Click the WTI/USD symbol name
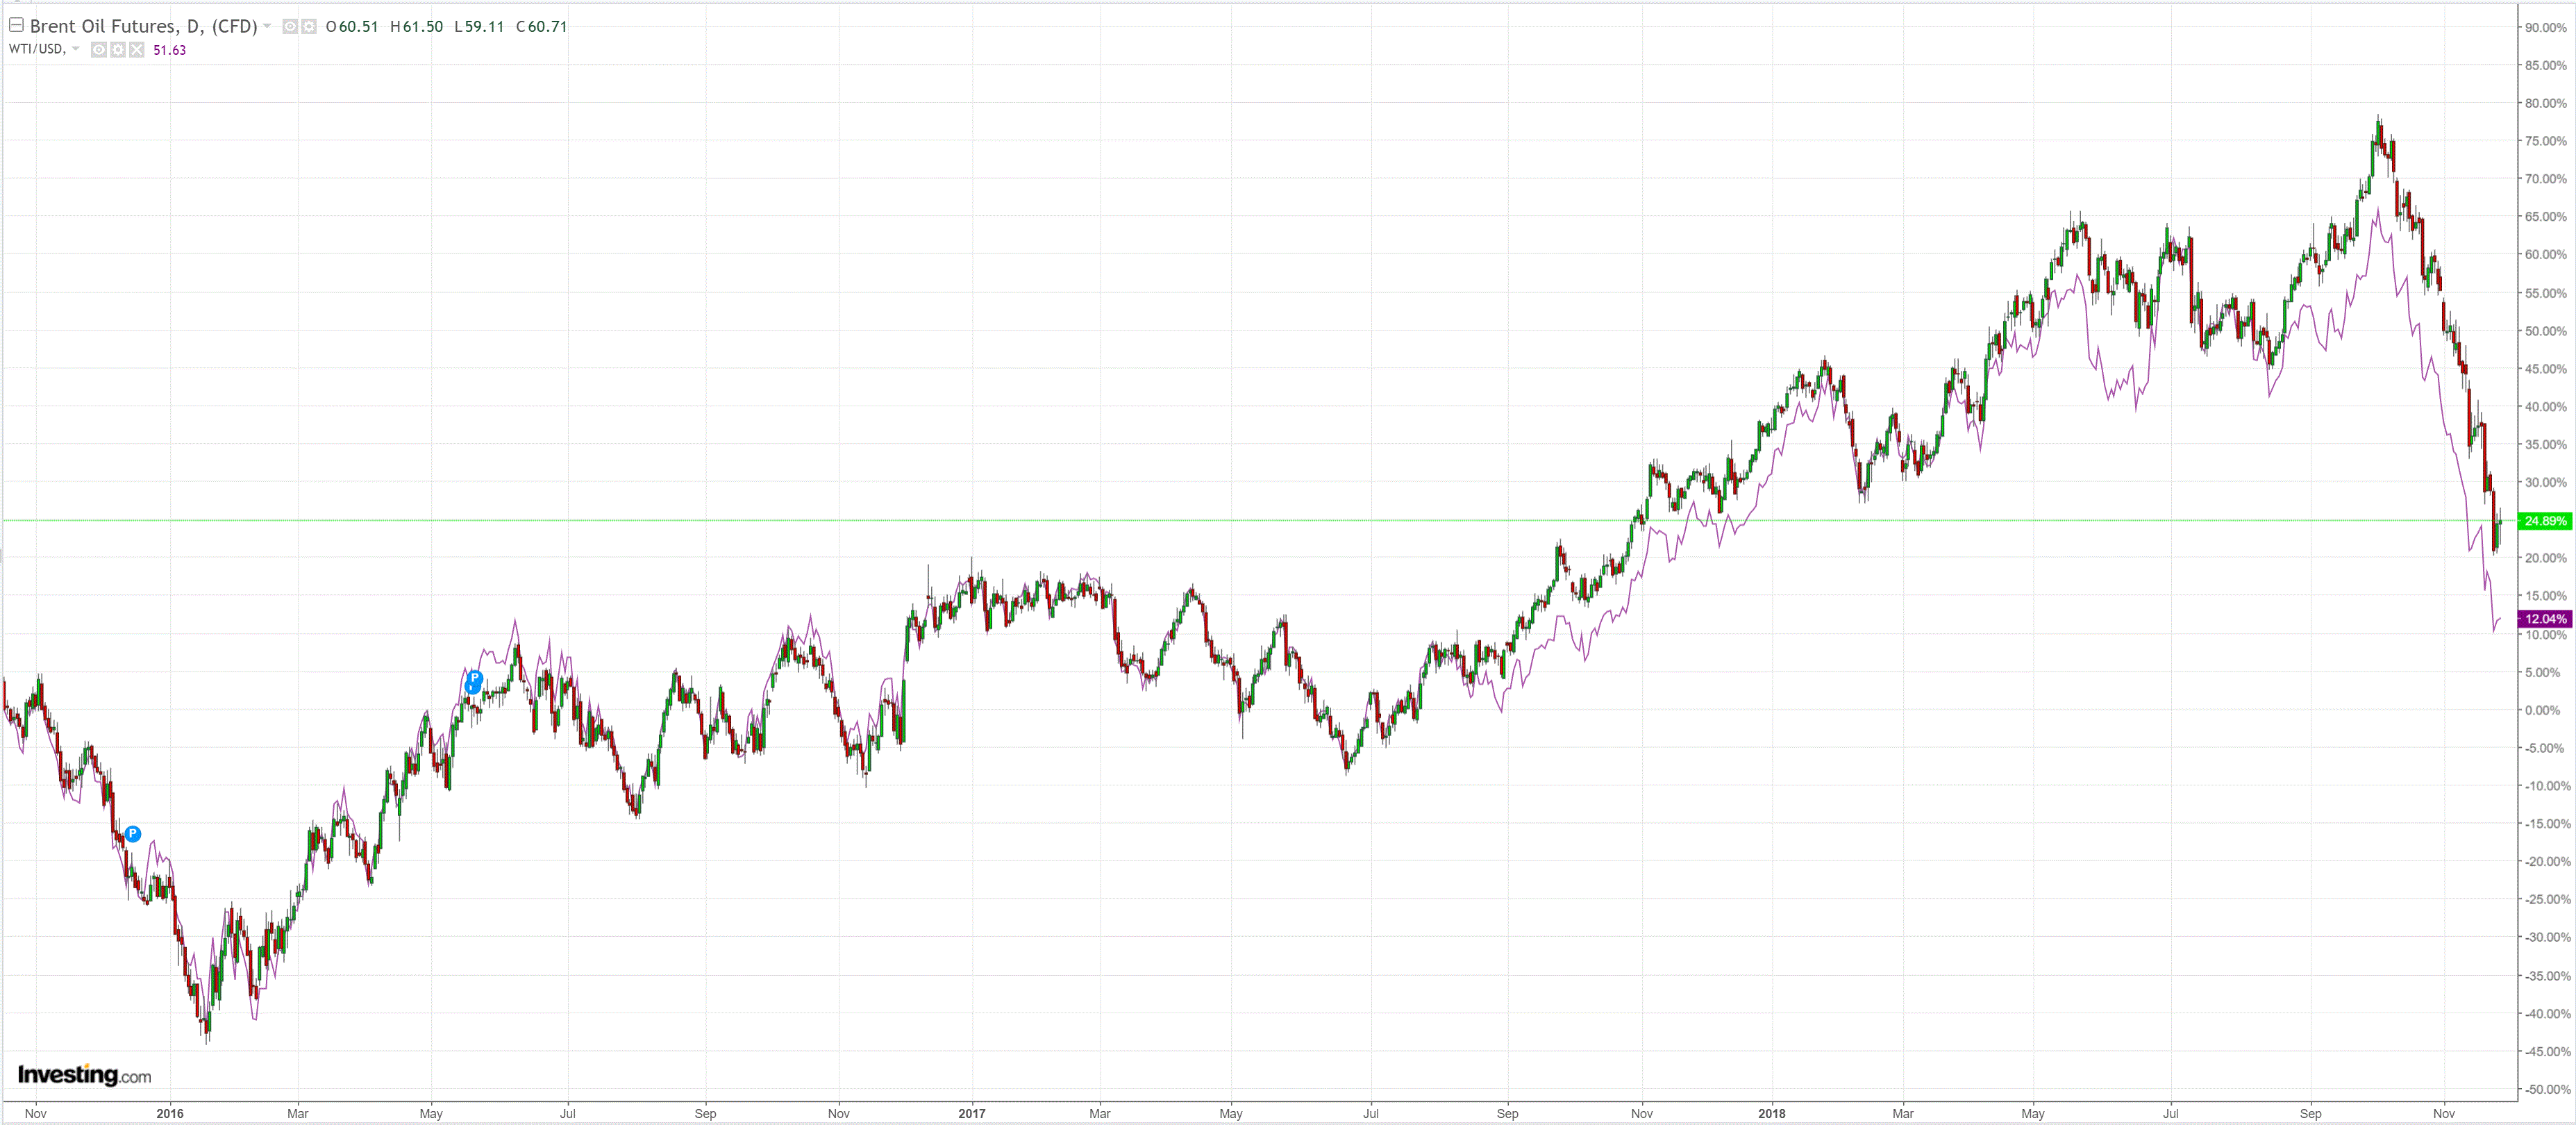The width and height of the screenshot is (2576, 1125). (x=36, y=49)
